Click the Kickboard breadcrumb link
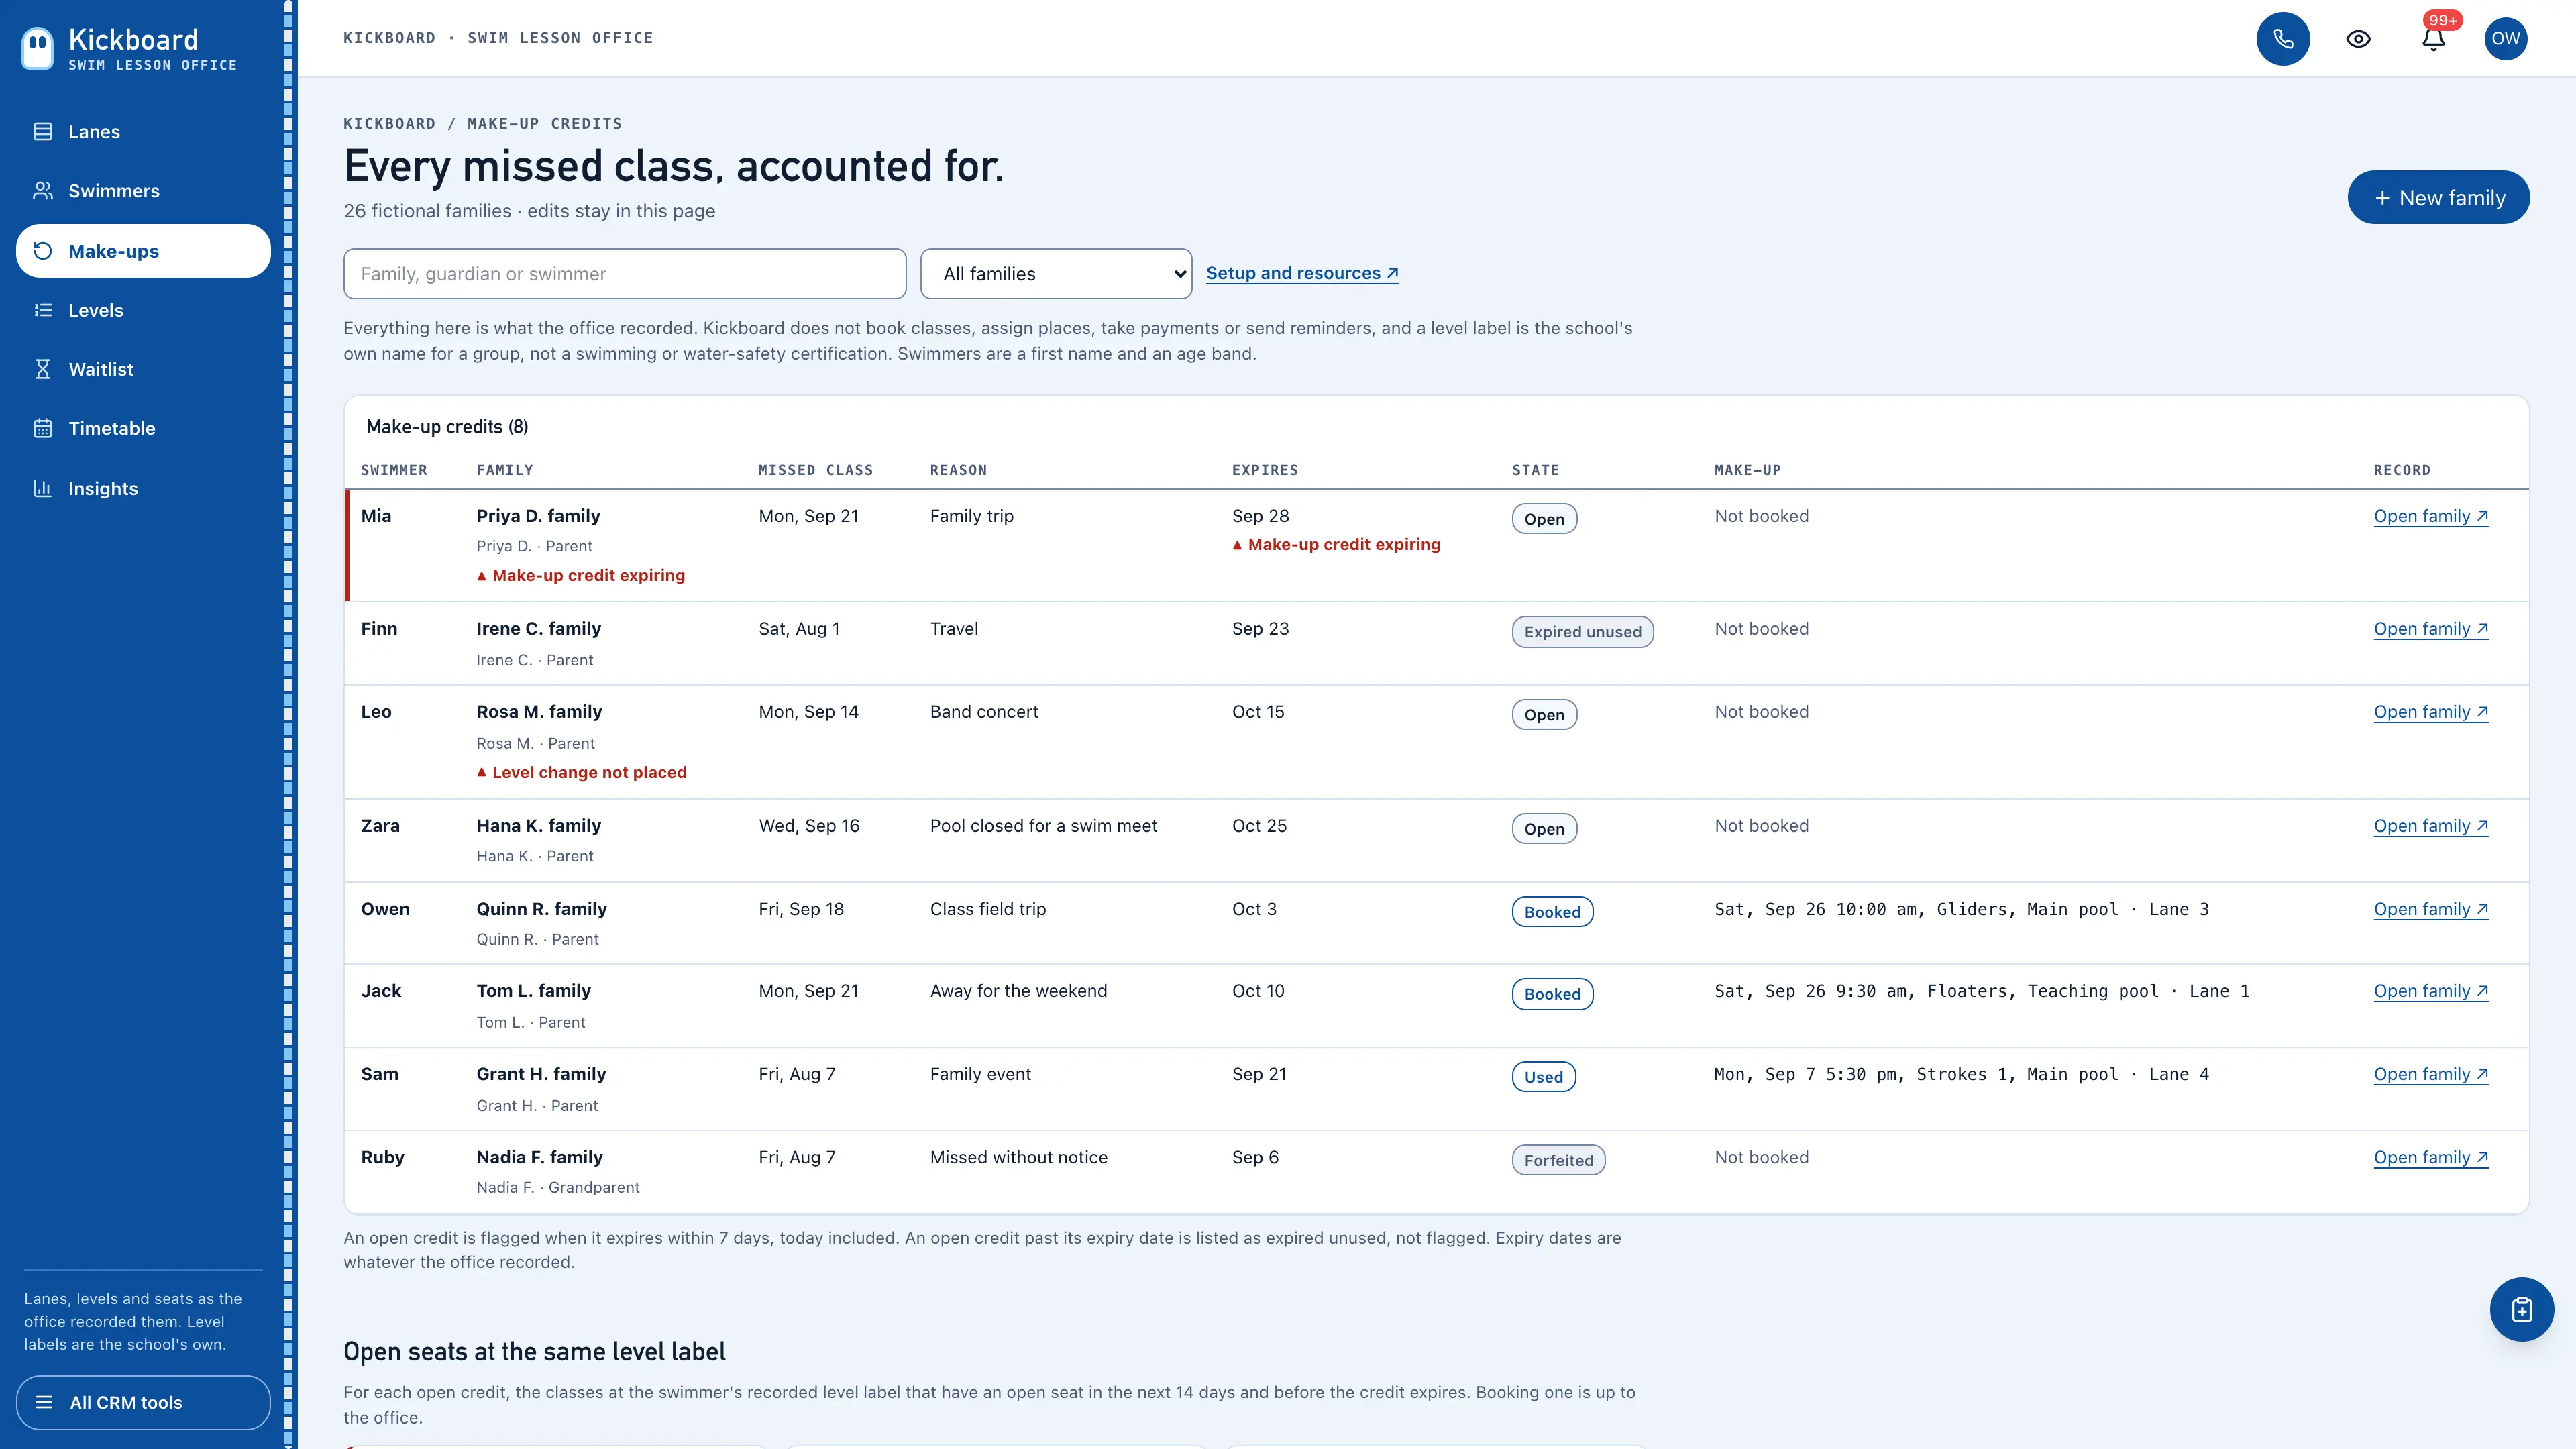Viewport: 2576px width, 1449px height. coord(389,124)
